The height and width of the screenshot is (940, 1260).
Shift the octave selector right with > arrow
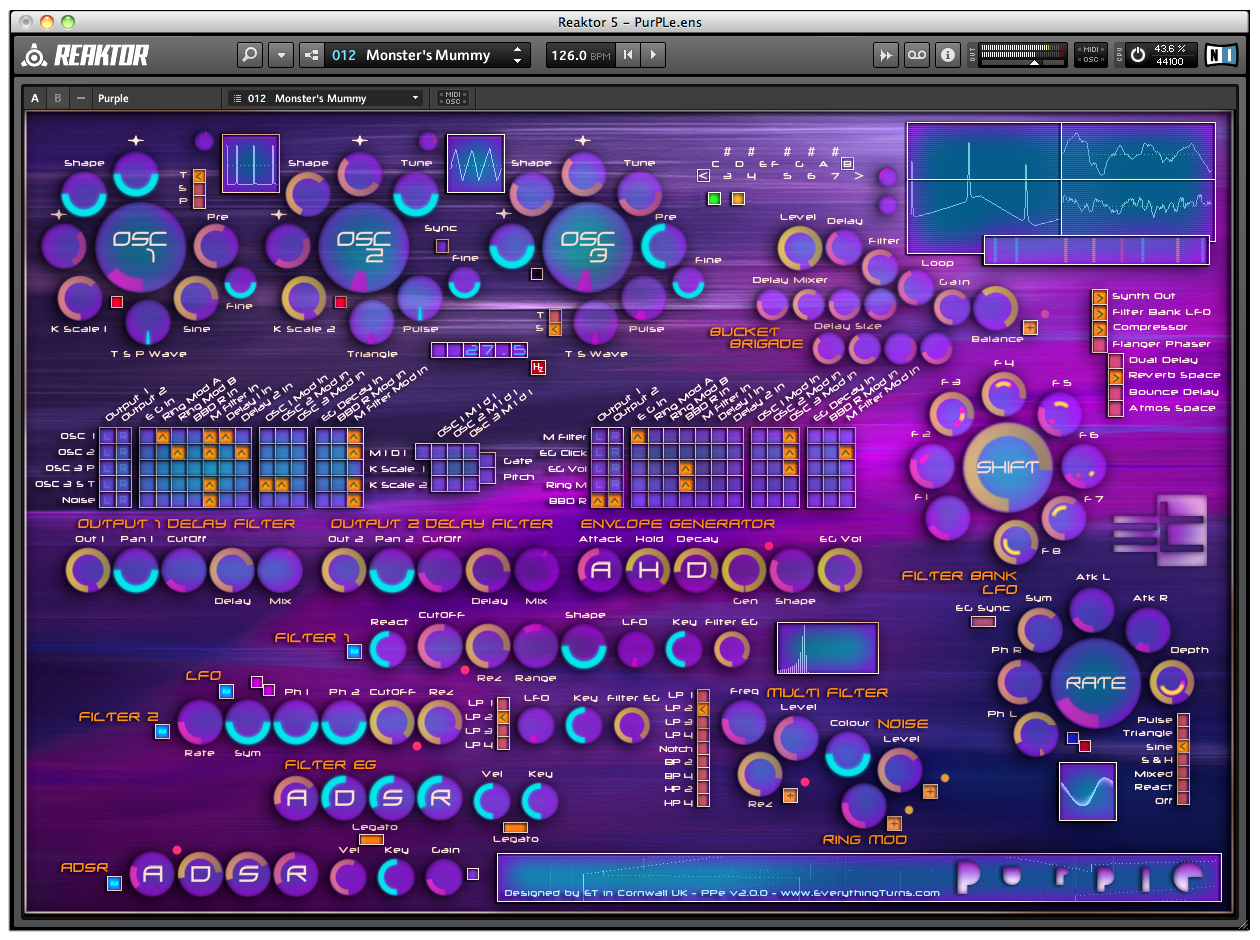coord(858,176)
